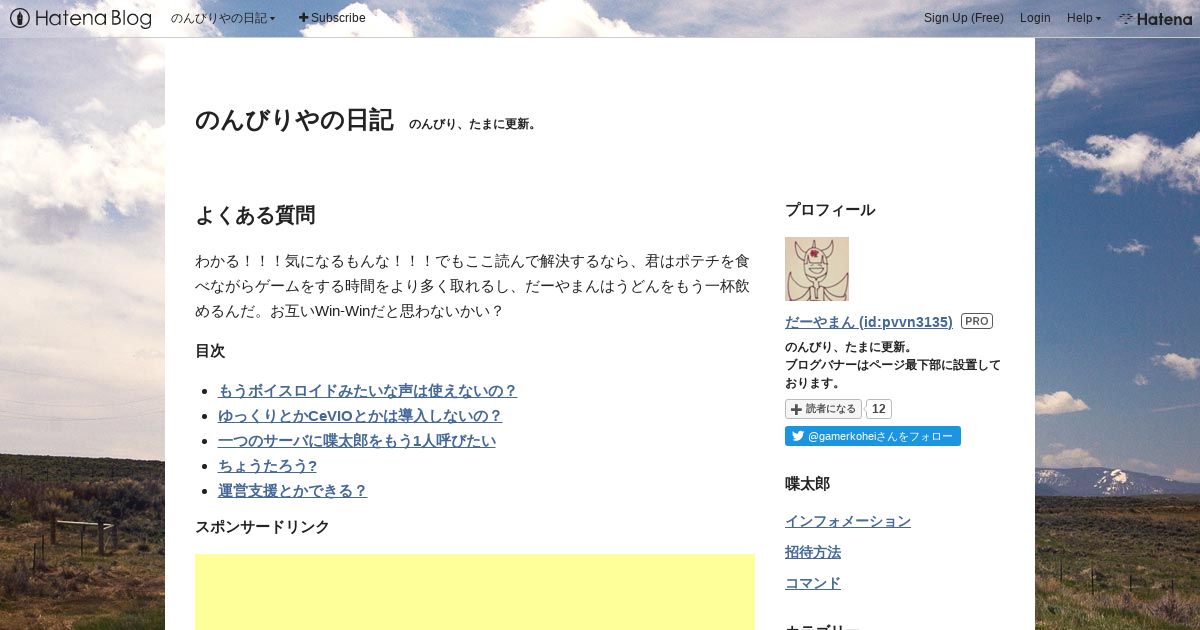Jump to ちょうたろう? section
1200x630 pixels.
267,466
